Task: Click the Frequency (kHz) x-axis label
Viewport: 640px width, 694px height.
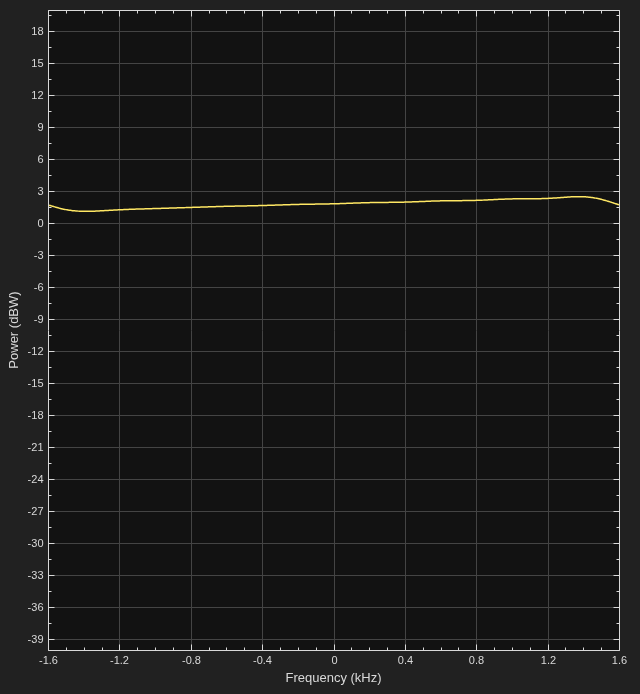Action: tap(333, 678)
